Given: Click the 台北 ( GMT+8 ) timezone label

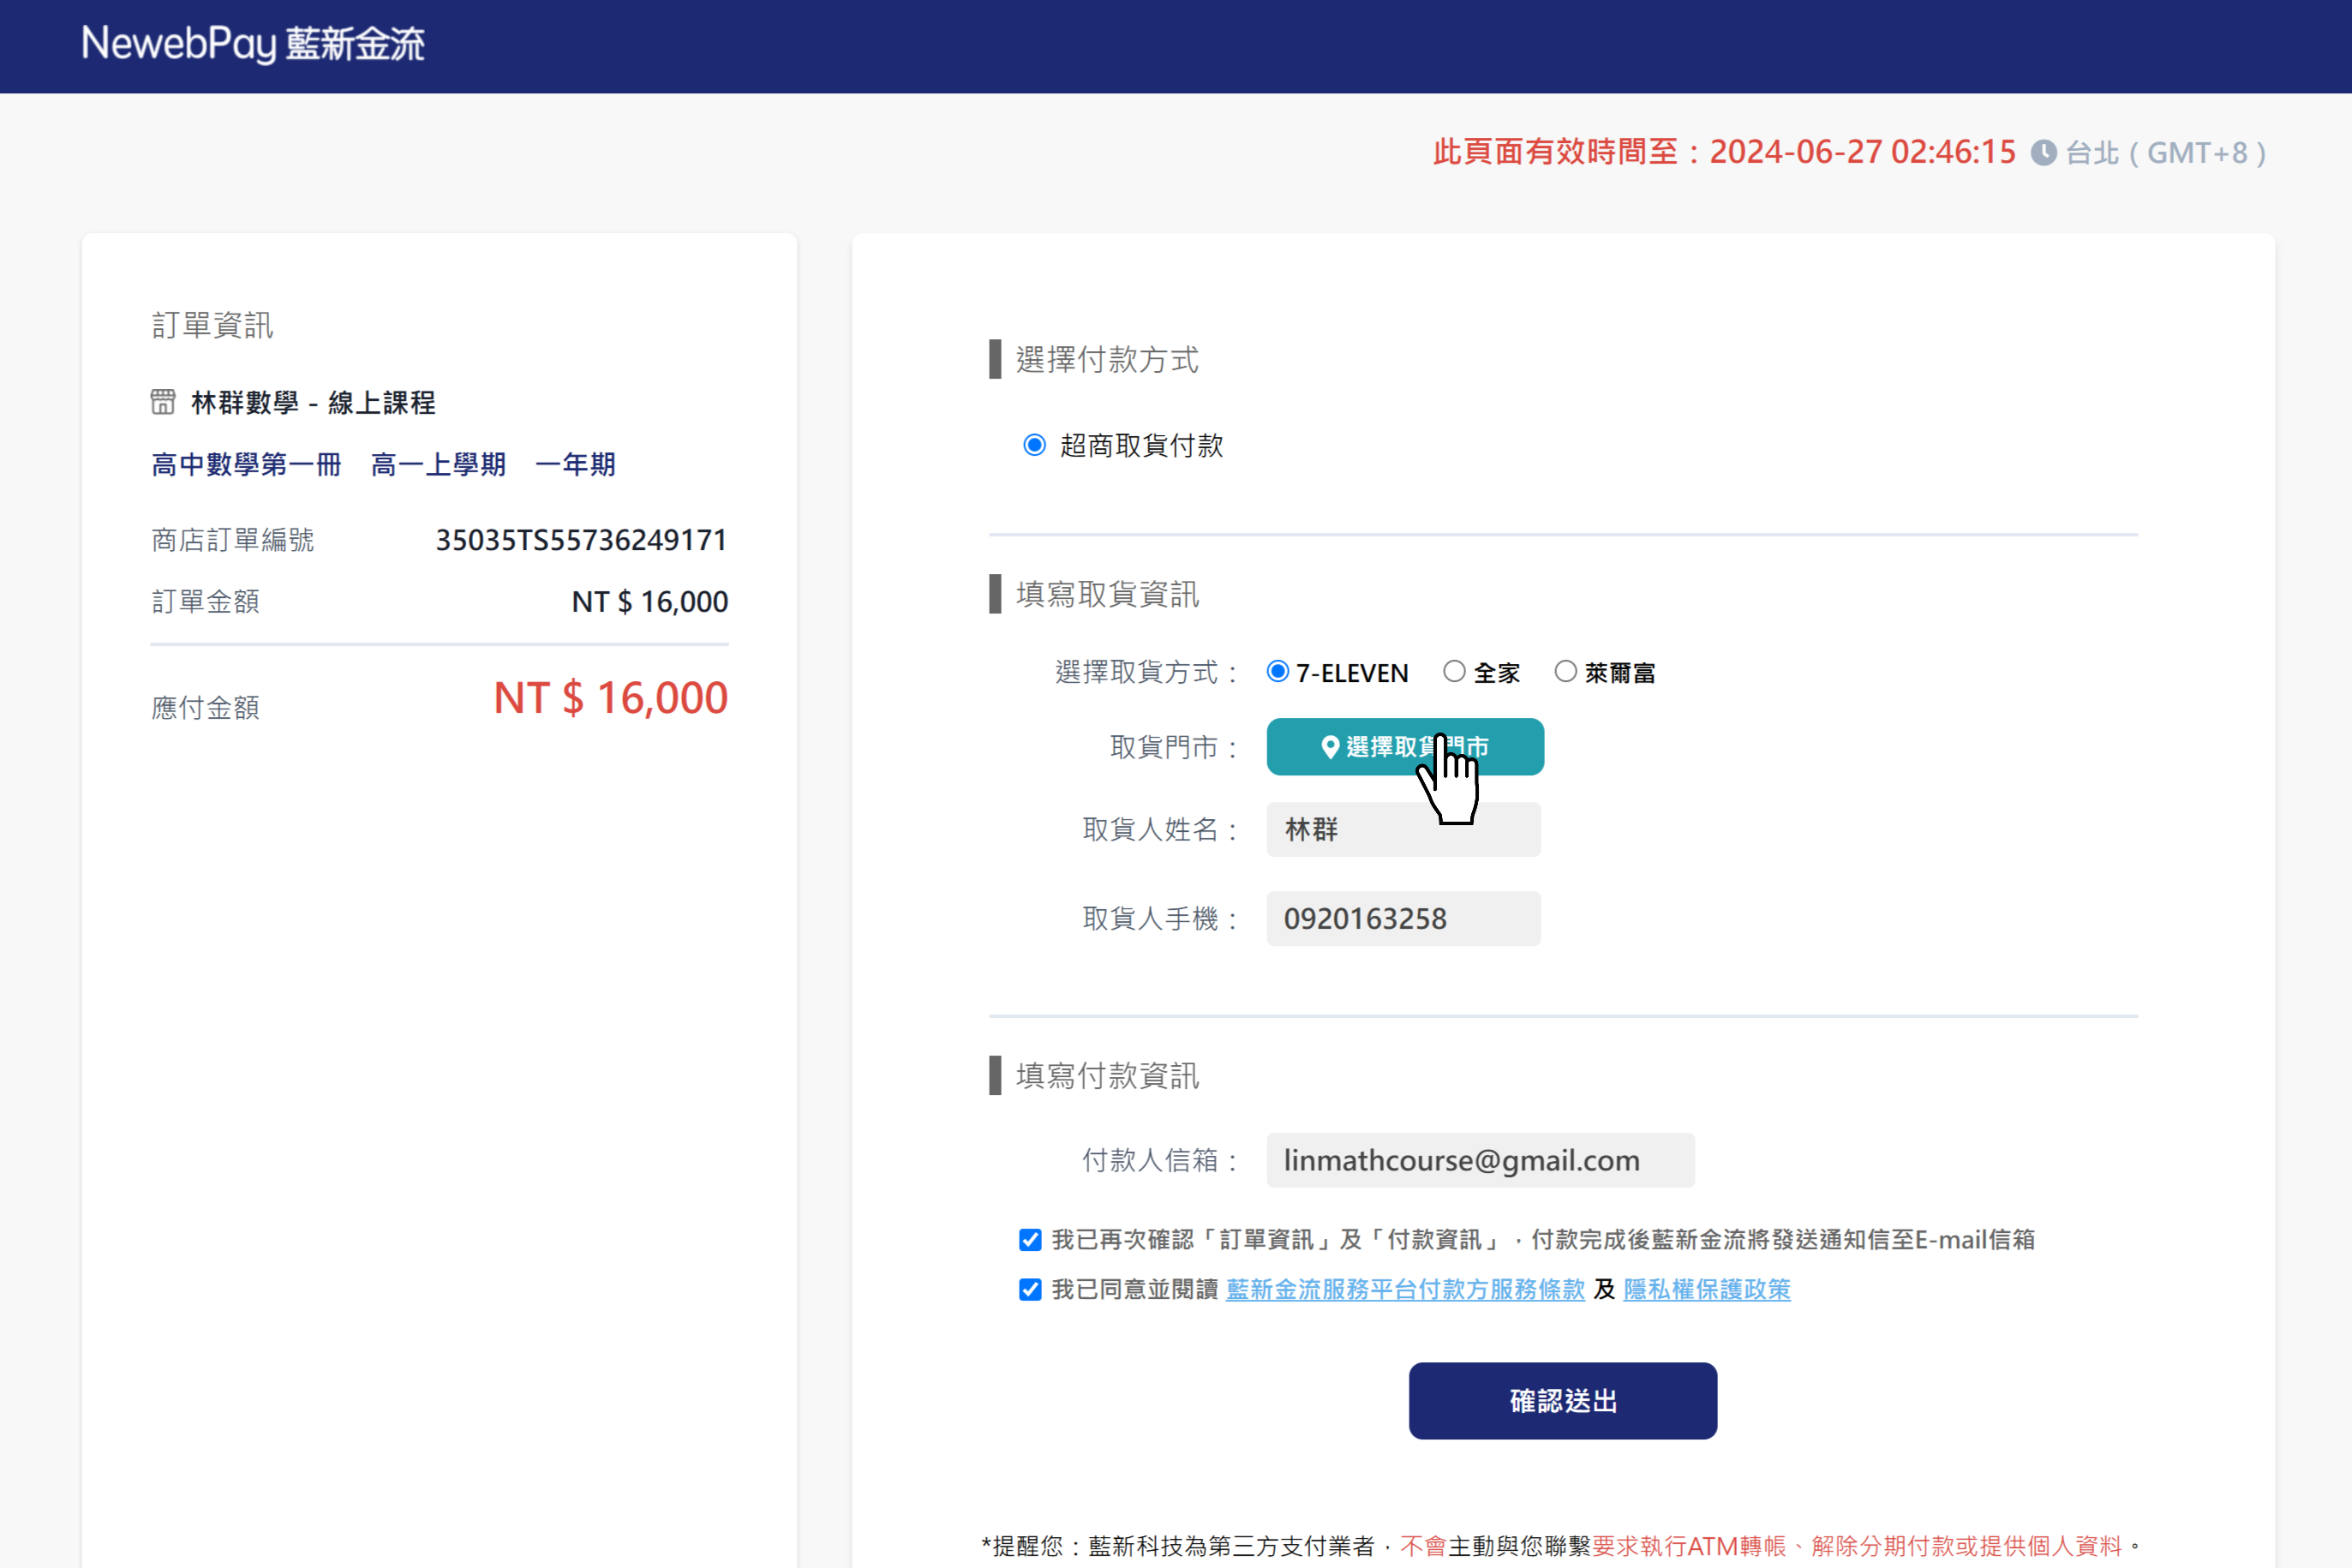Looking at the screenshot, I should point(2165,153).
